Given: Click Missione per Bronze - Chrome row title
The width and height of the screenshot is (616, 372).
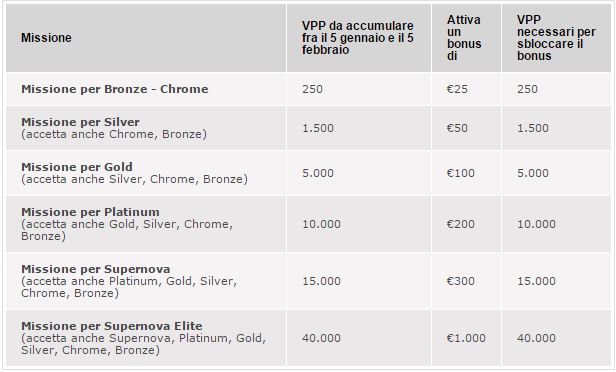Looking at the screenshot, I should coord(115,89).
